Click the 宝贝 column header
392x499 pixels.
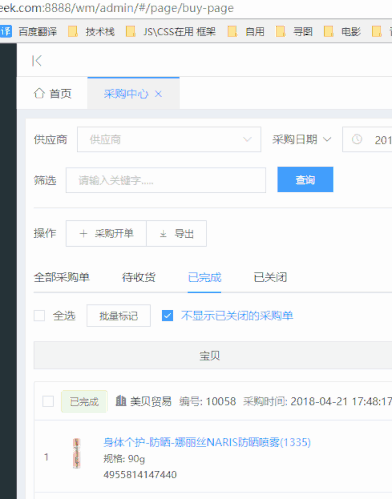tap(210, 356)
